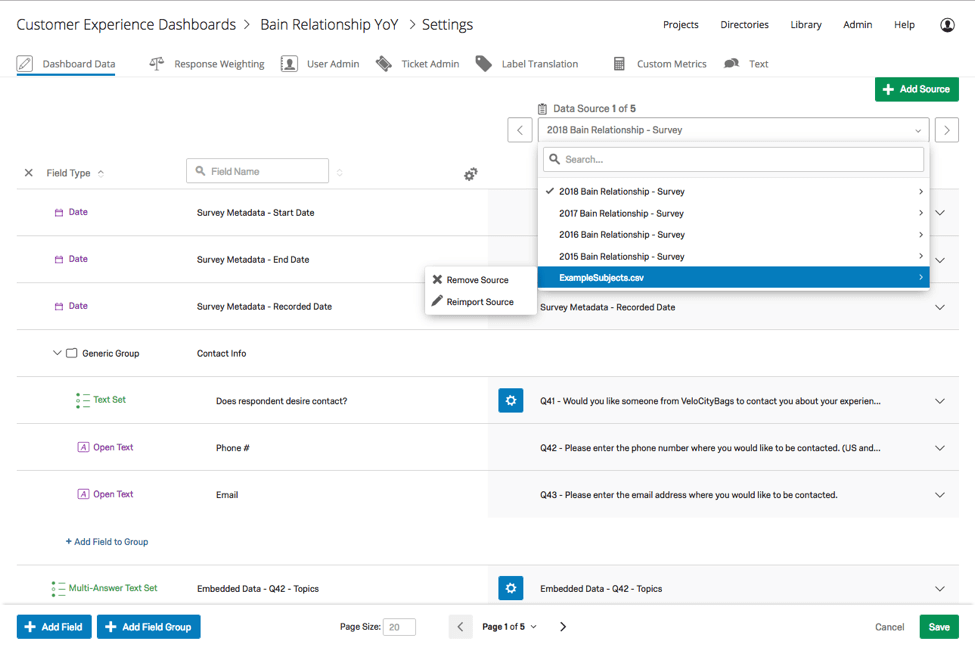Go to next page arrow at bottom

[x=563, y=627]
